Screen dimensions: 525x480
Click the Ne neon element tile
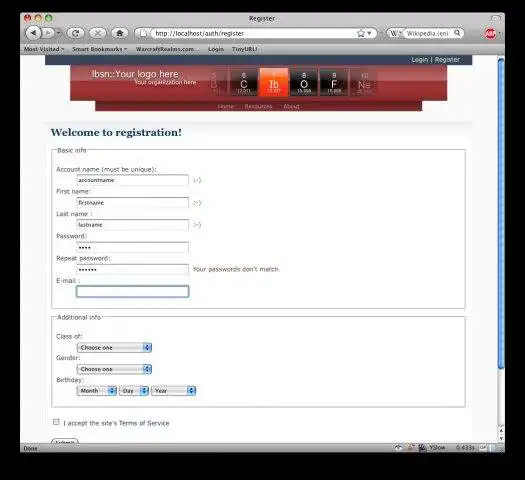(x=364, y=82)
